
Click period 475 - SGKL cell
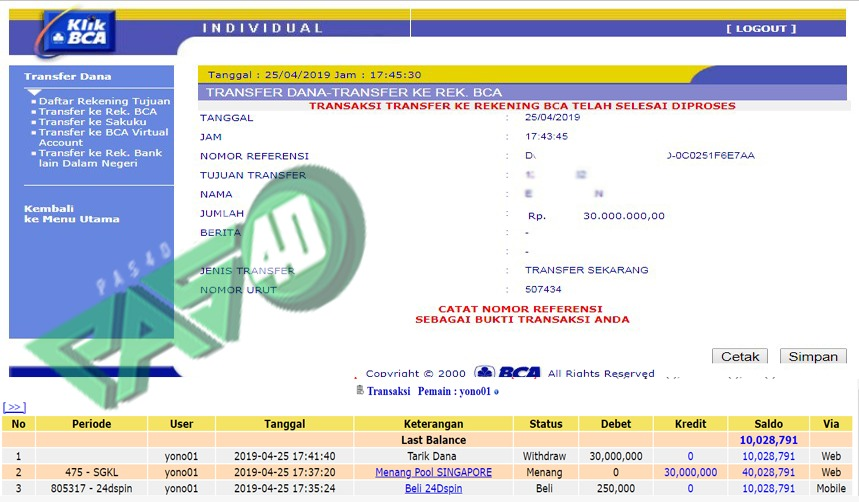click(91, 472)
